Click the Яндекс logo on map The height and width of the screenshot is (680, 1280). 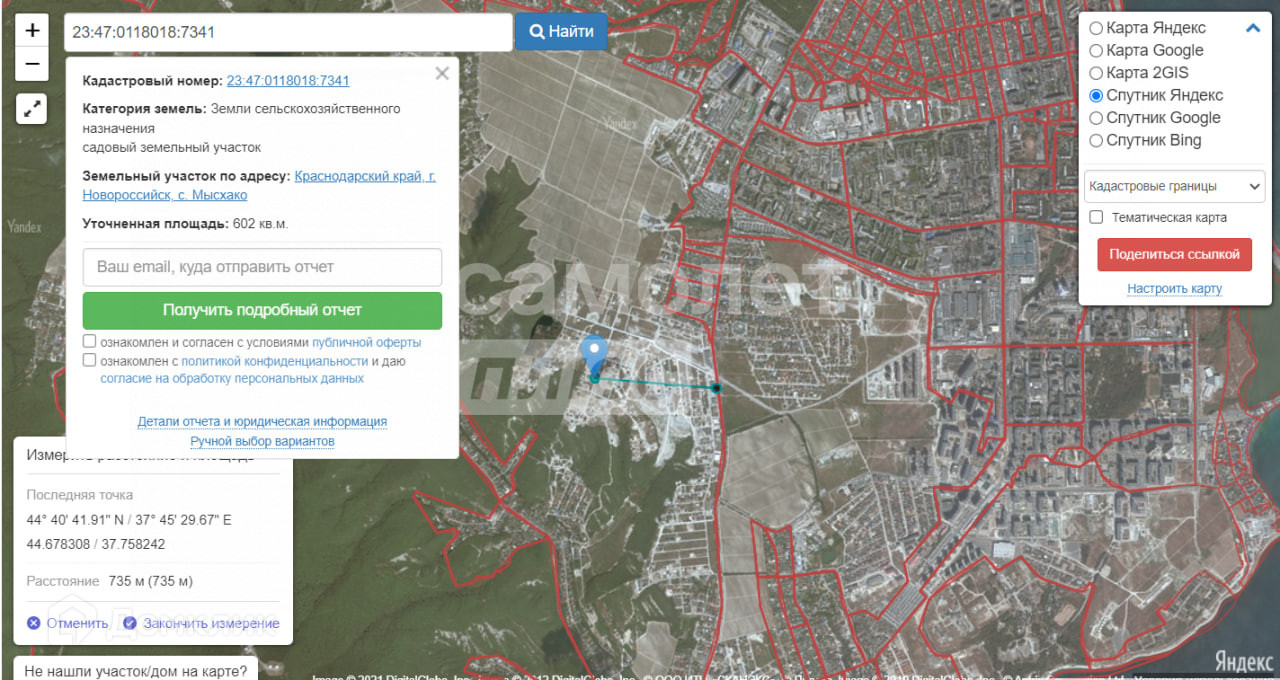click(x=1244, y=661)
